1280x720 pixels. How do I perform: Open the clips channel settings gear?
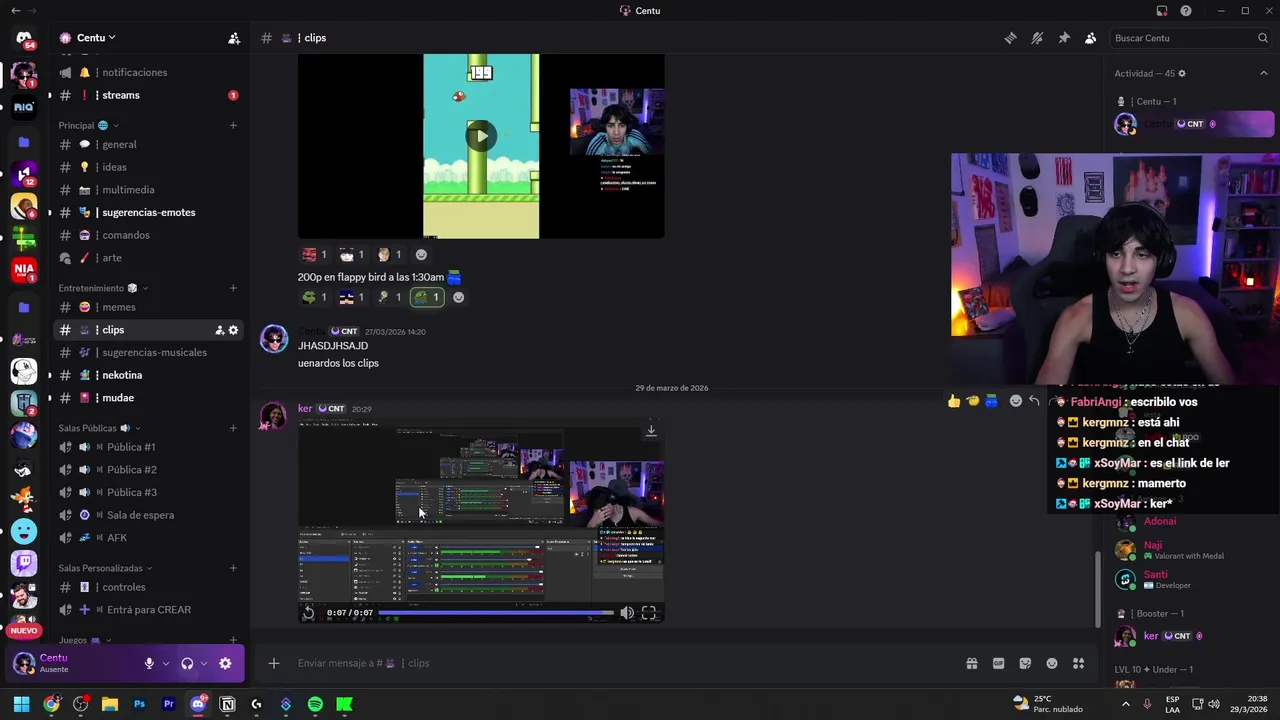click(234, 330)
